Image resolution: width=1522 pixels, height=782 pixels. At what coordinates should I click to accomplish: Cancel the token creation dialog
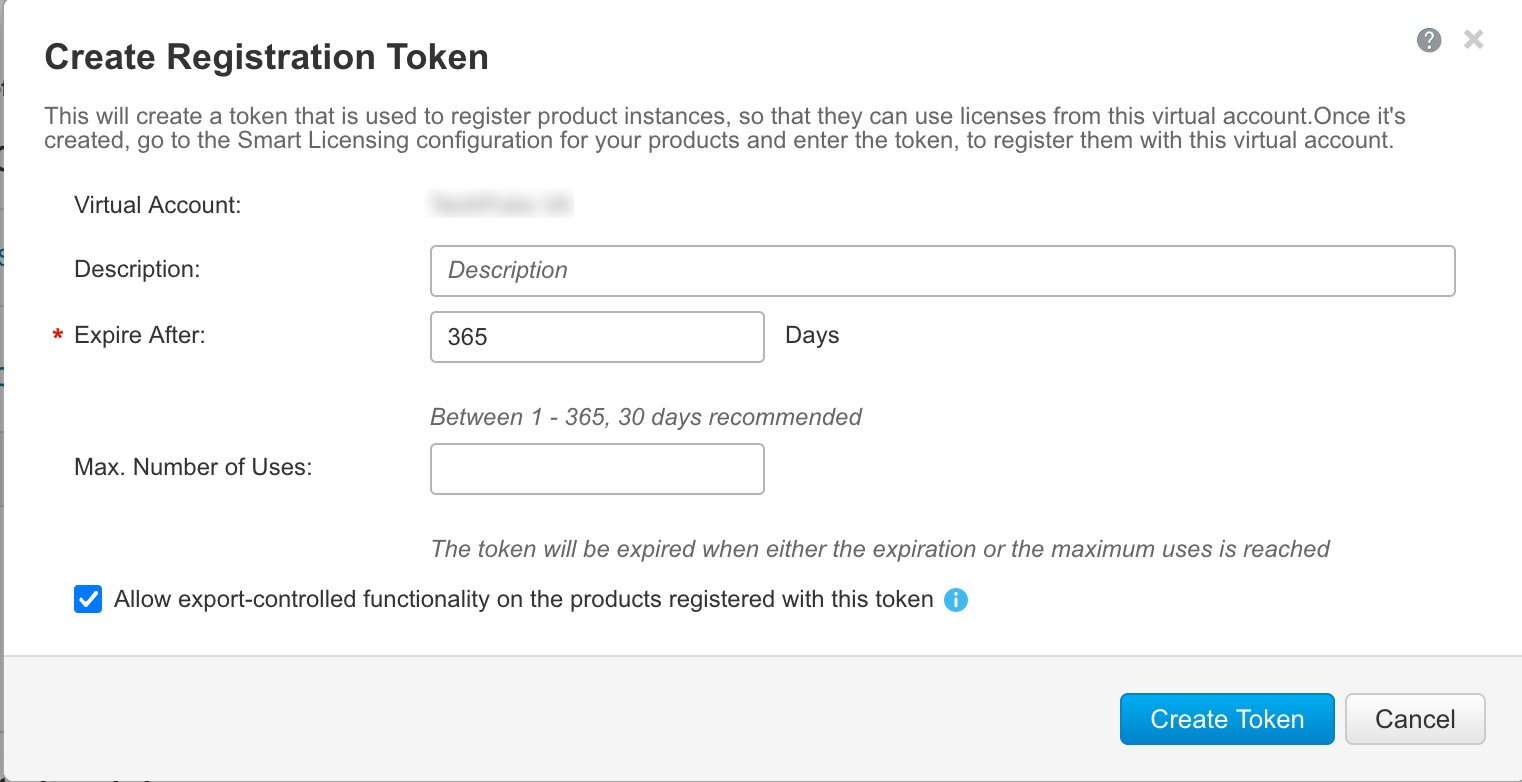[1414, 719]
